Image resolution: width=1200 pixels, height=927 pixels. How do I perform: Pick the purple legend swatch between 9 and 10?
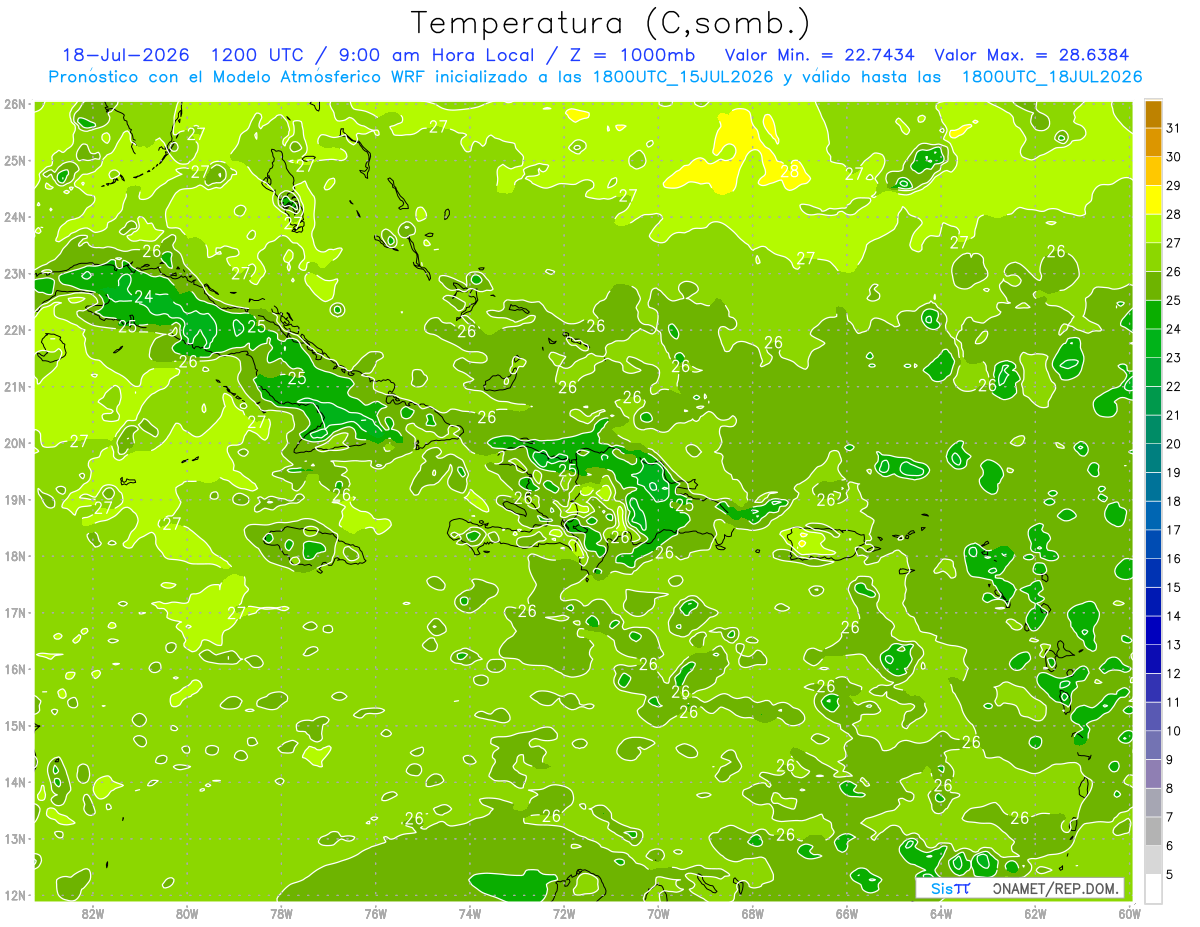[x=1153, y=746]
